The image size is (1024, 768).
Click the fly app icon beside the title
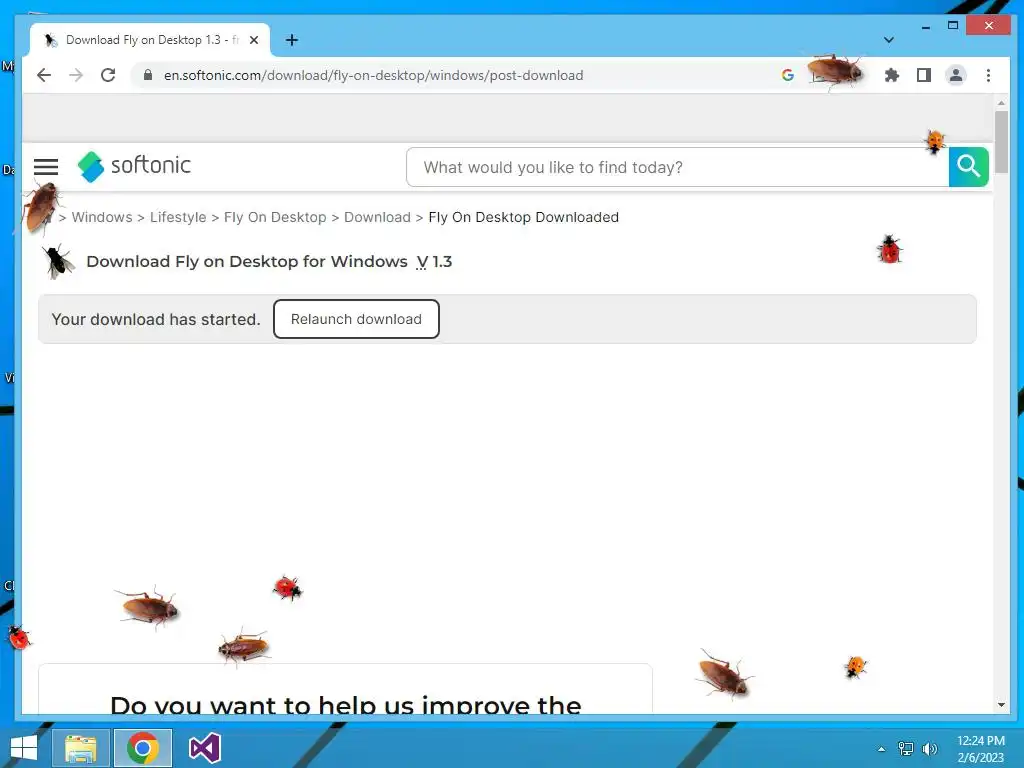58,261
